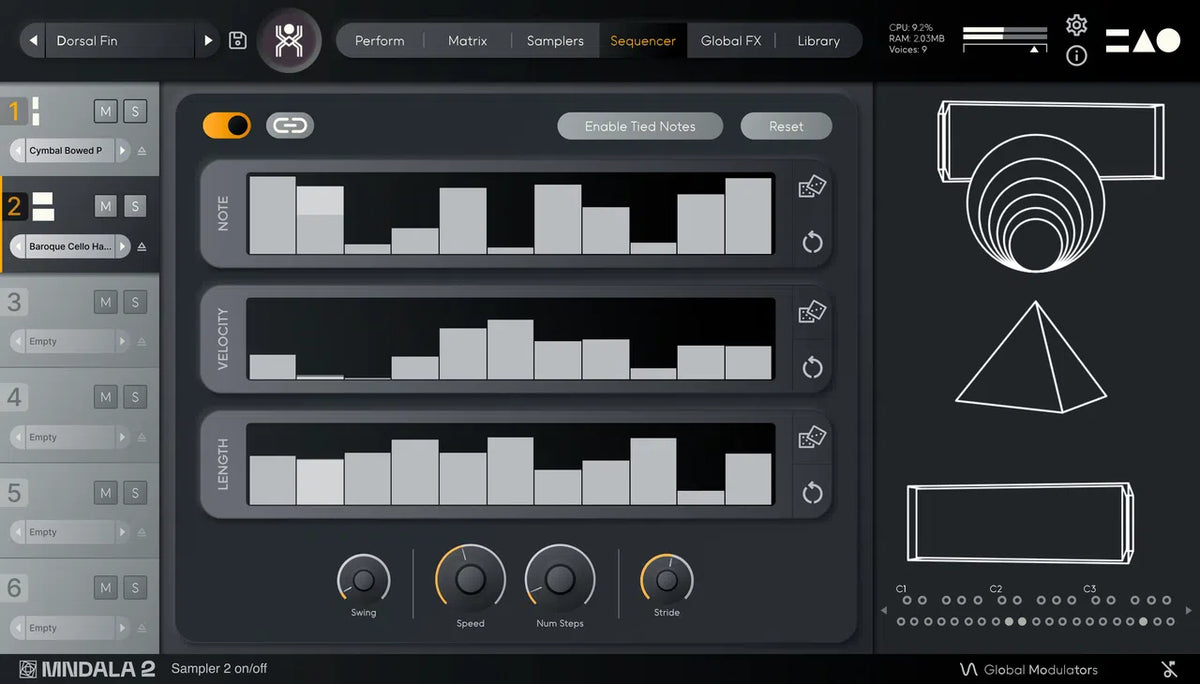
Task: Randomize the Length lane with dice icon
Action: tap(811, 438)
